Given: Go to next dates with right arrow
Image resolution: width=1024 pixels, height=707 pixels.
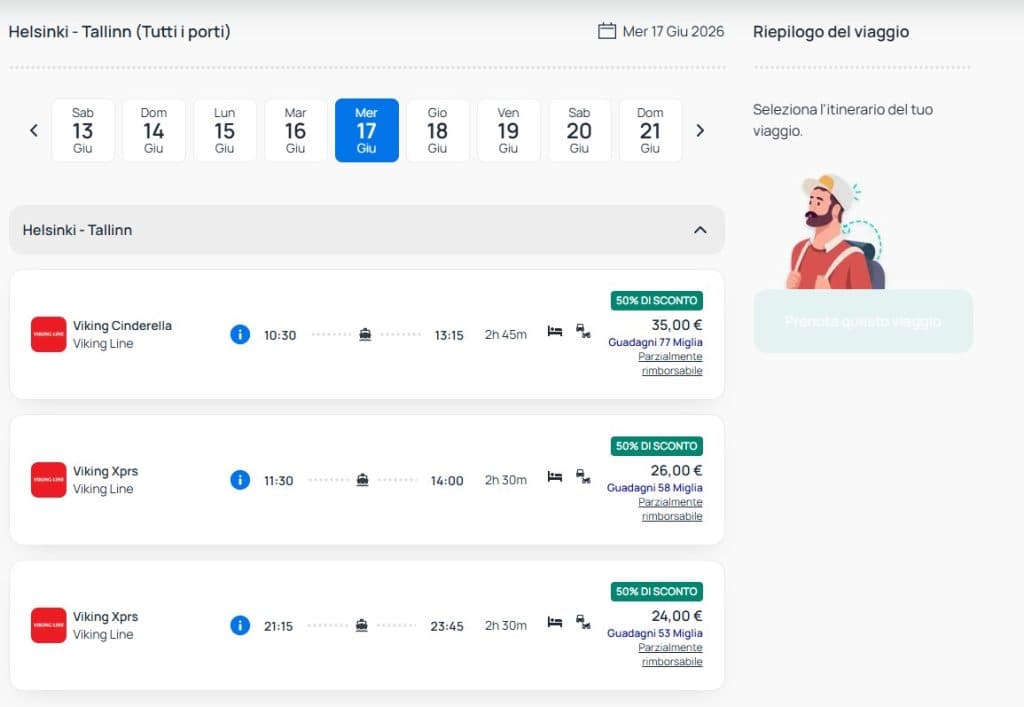Looking at the screenshot, I should [700, 131].
